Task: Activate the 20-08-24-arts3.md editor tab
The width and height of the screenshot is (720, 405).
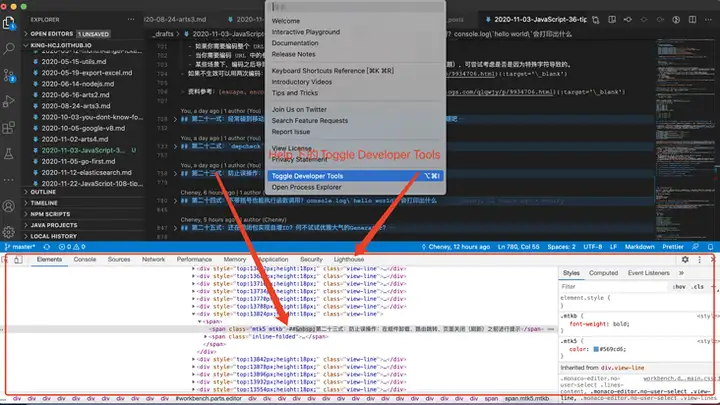Action: click(175, 20)
